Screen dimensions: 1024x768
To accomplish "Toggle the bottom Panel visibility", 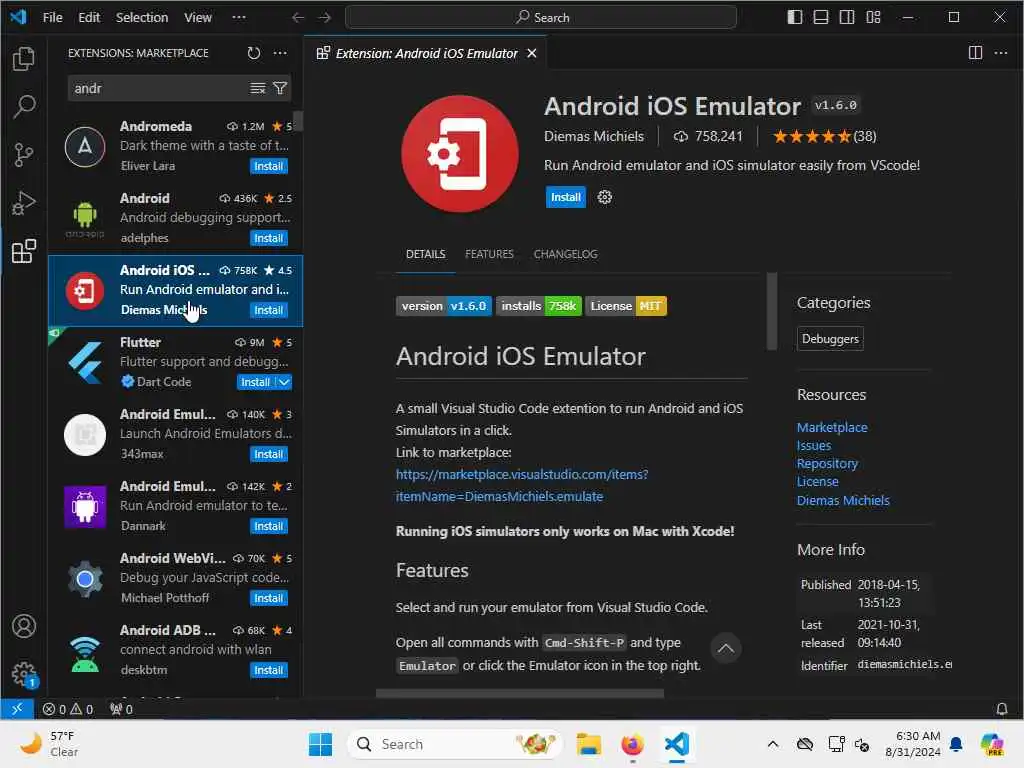I will (821, 17).
